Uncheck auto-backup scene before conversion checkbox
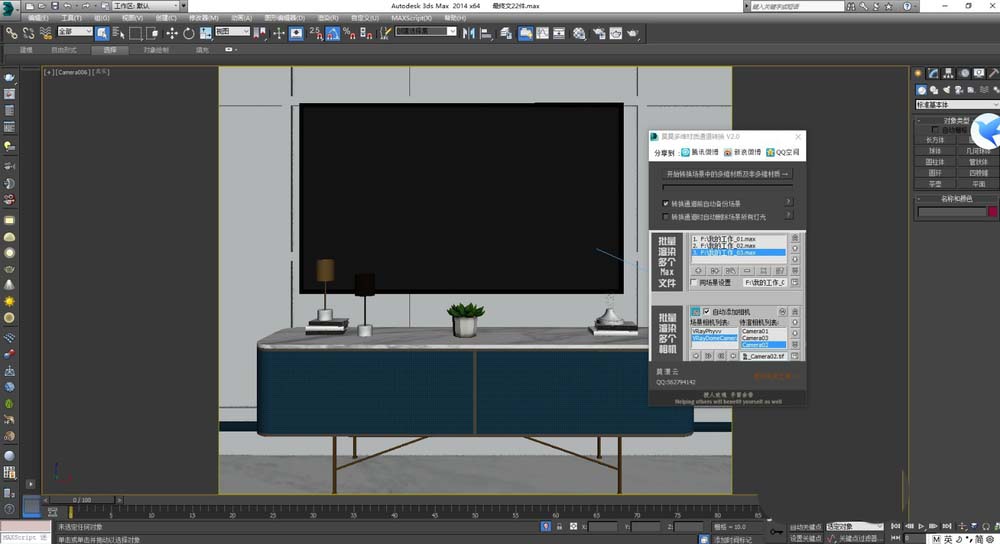This screenshot has height=544, width=1000. pos(667,203)
